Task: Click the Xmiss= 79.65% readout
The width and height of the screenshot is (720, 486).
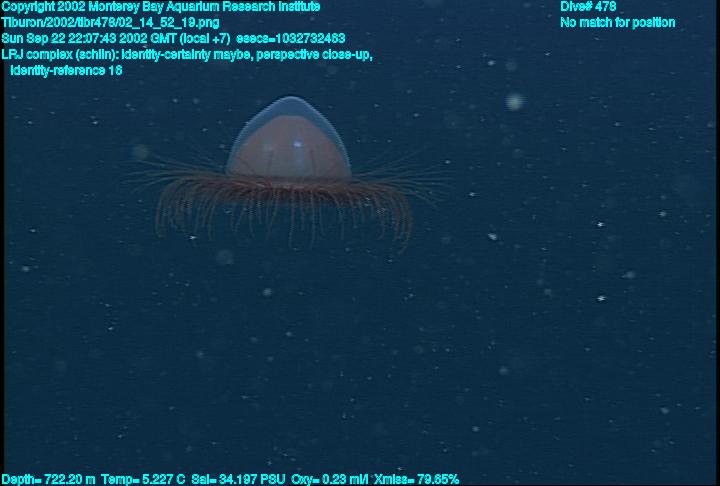Action: [x=416, y=479]
